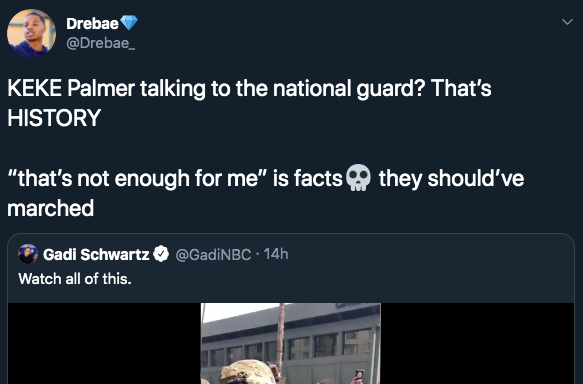This screenshot has height=384, width=583.
Task: Click the quoted phrase "that's not enough for me"
Action: click(x=138, y=178)
